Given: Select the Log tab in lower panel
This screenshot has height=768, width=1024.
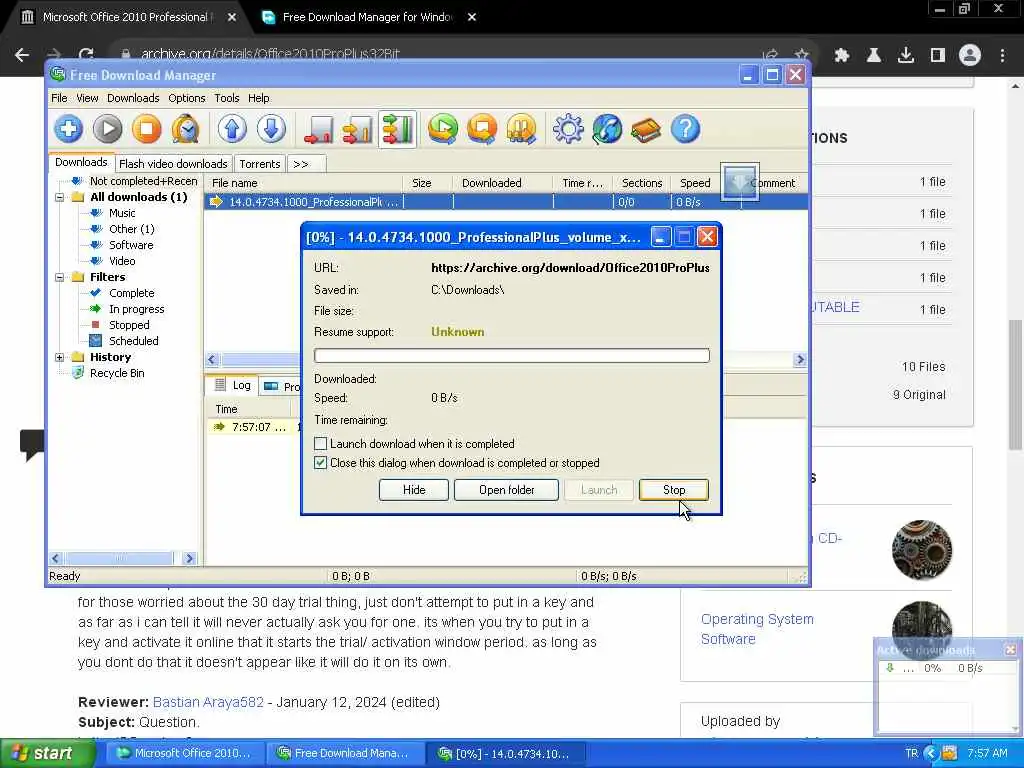Looking at the screenshot, I should point(234,385).
